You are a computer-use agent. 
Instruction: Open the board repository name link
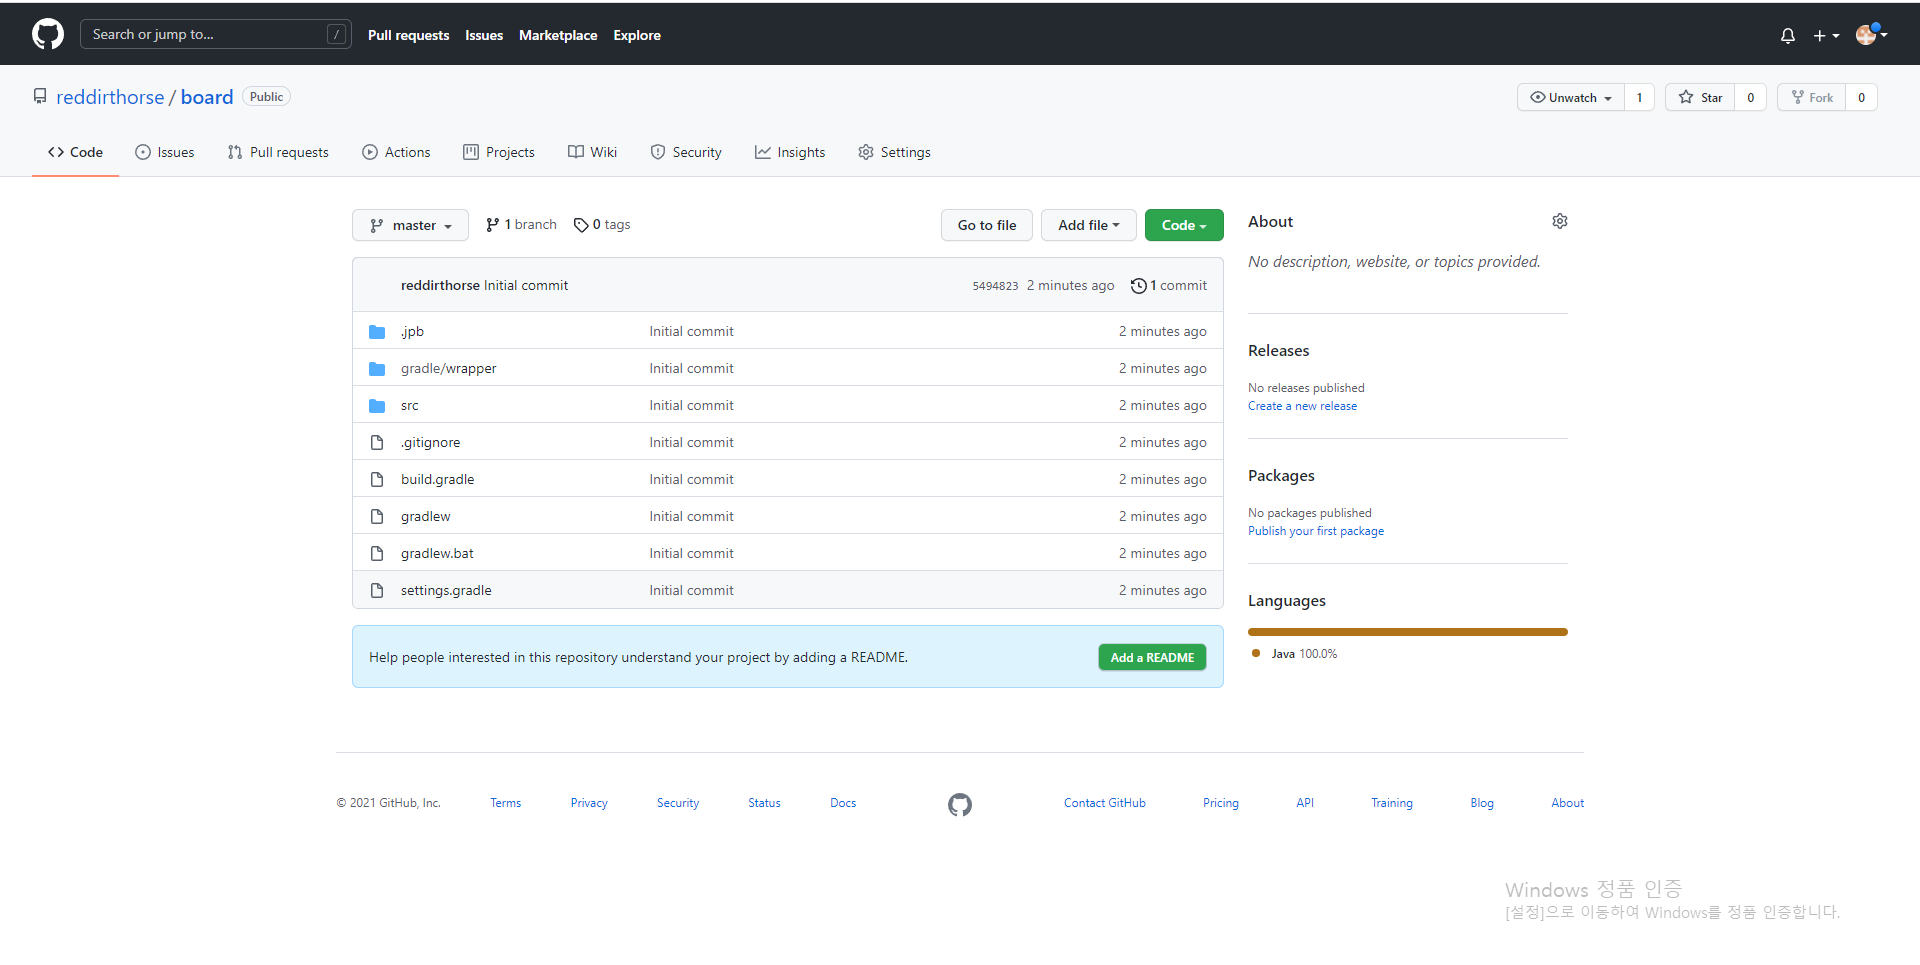tap(207, 97)
